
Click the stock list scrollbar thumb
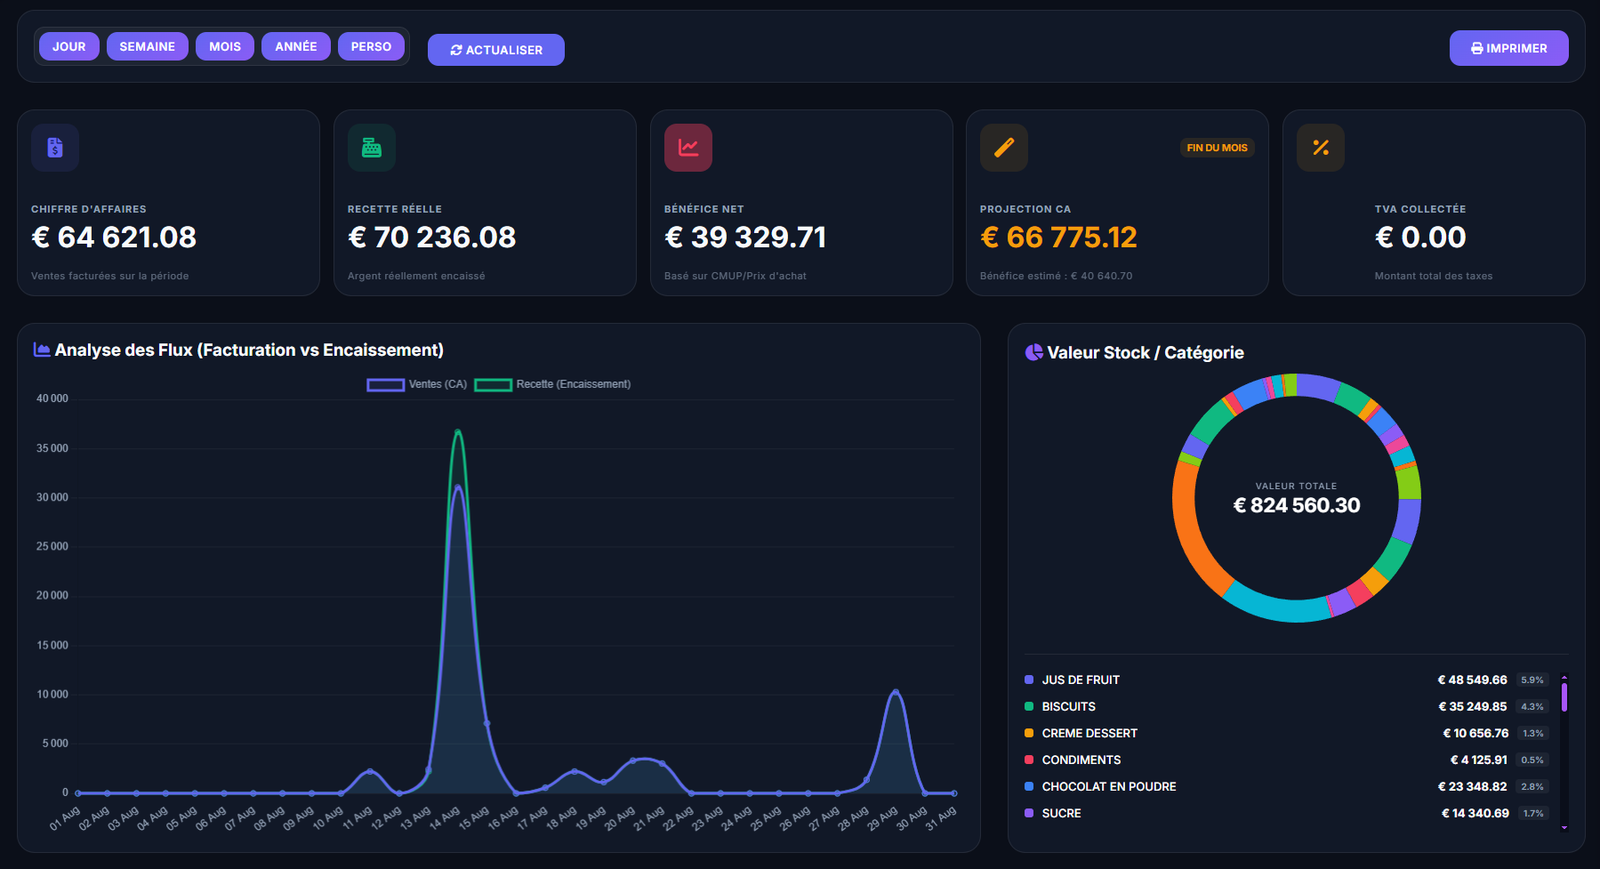pyautogui.click(x=1564, y=697)
